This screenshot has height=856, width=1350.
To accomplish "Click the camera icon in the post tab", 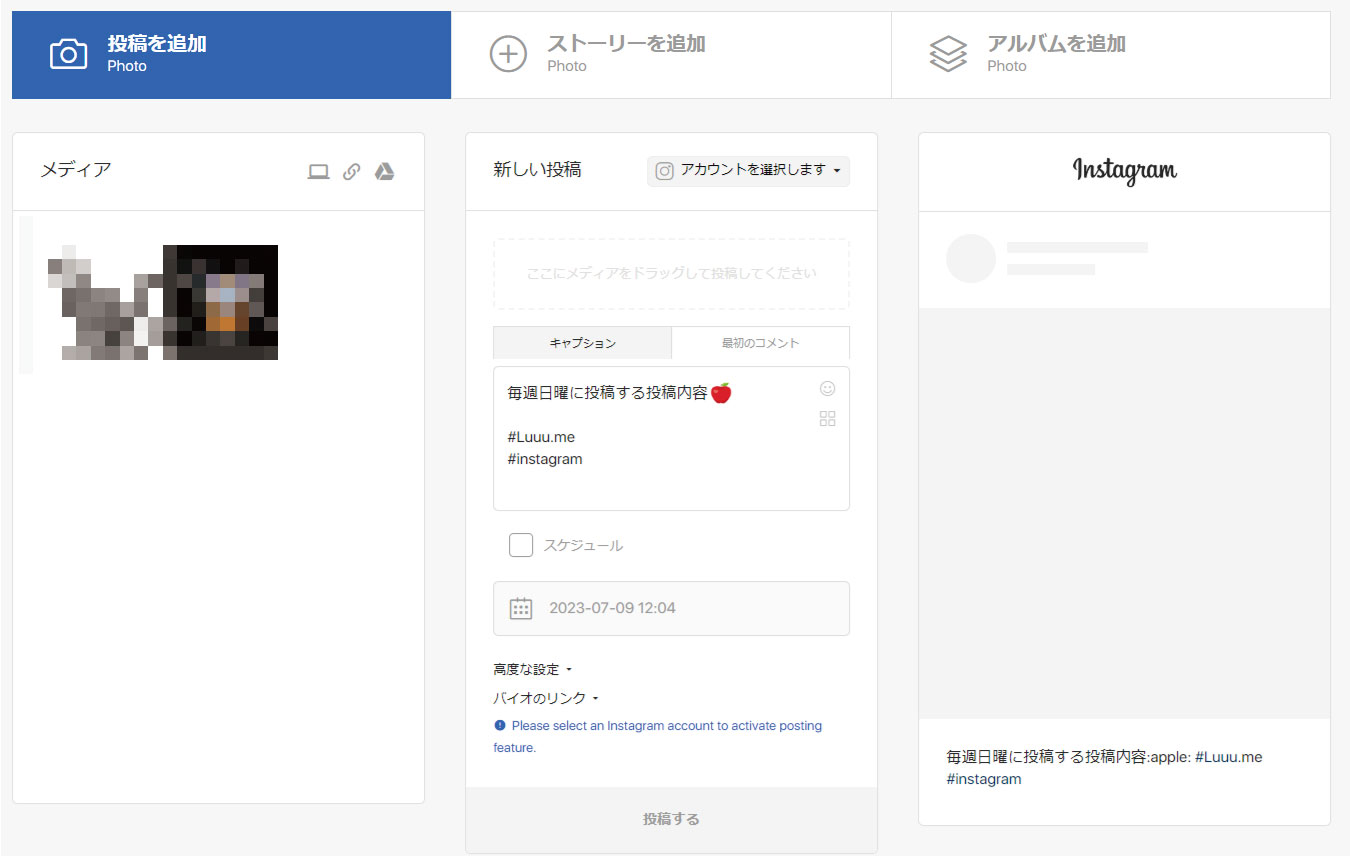I will click(x=68, y=54).
